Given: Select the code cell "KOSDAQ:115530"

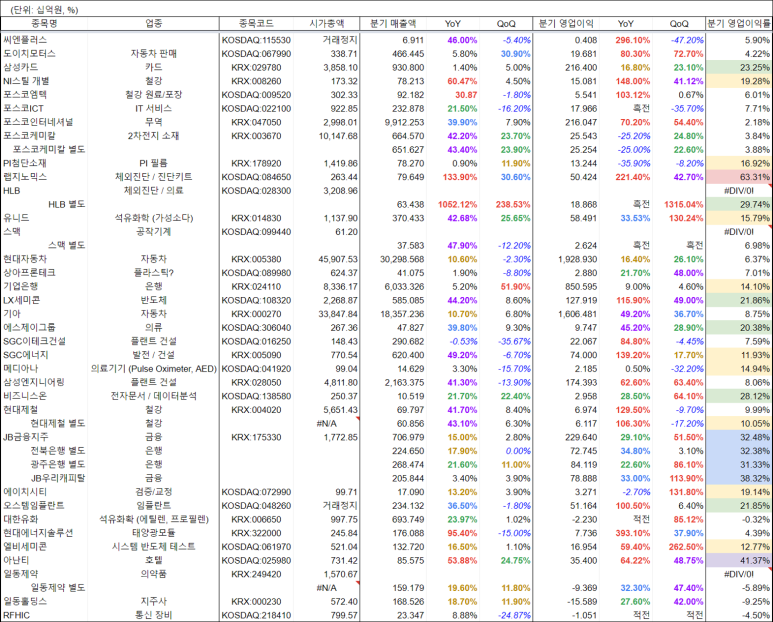Looking at the screenshot, I should point(256,40).
